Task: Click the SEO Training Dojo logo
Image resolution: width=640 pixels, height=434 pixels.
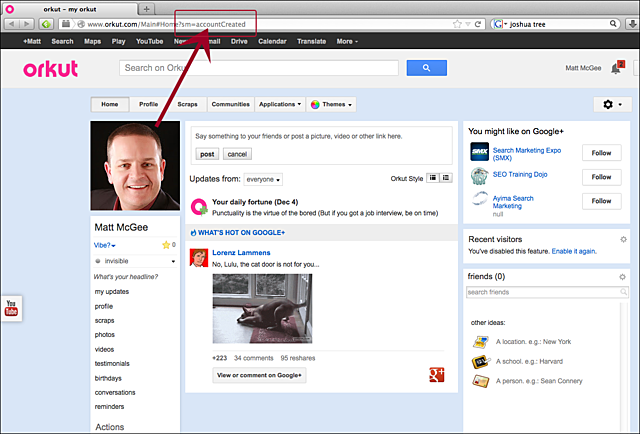Action: tap(479, 176)
